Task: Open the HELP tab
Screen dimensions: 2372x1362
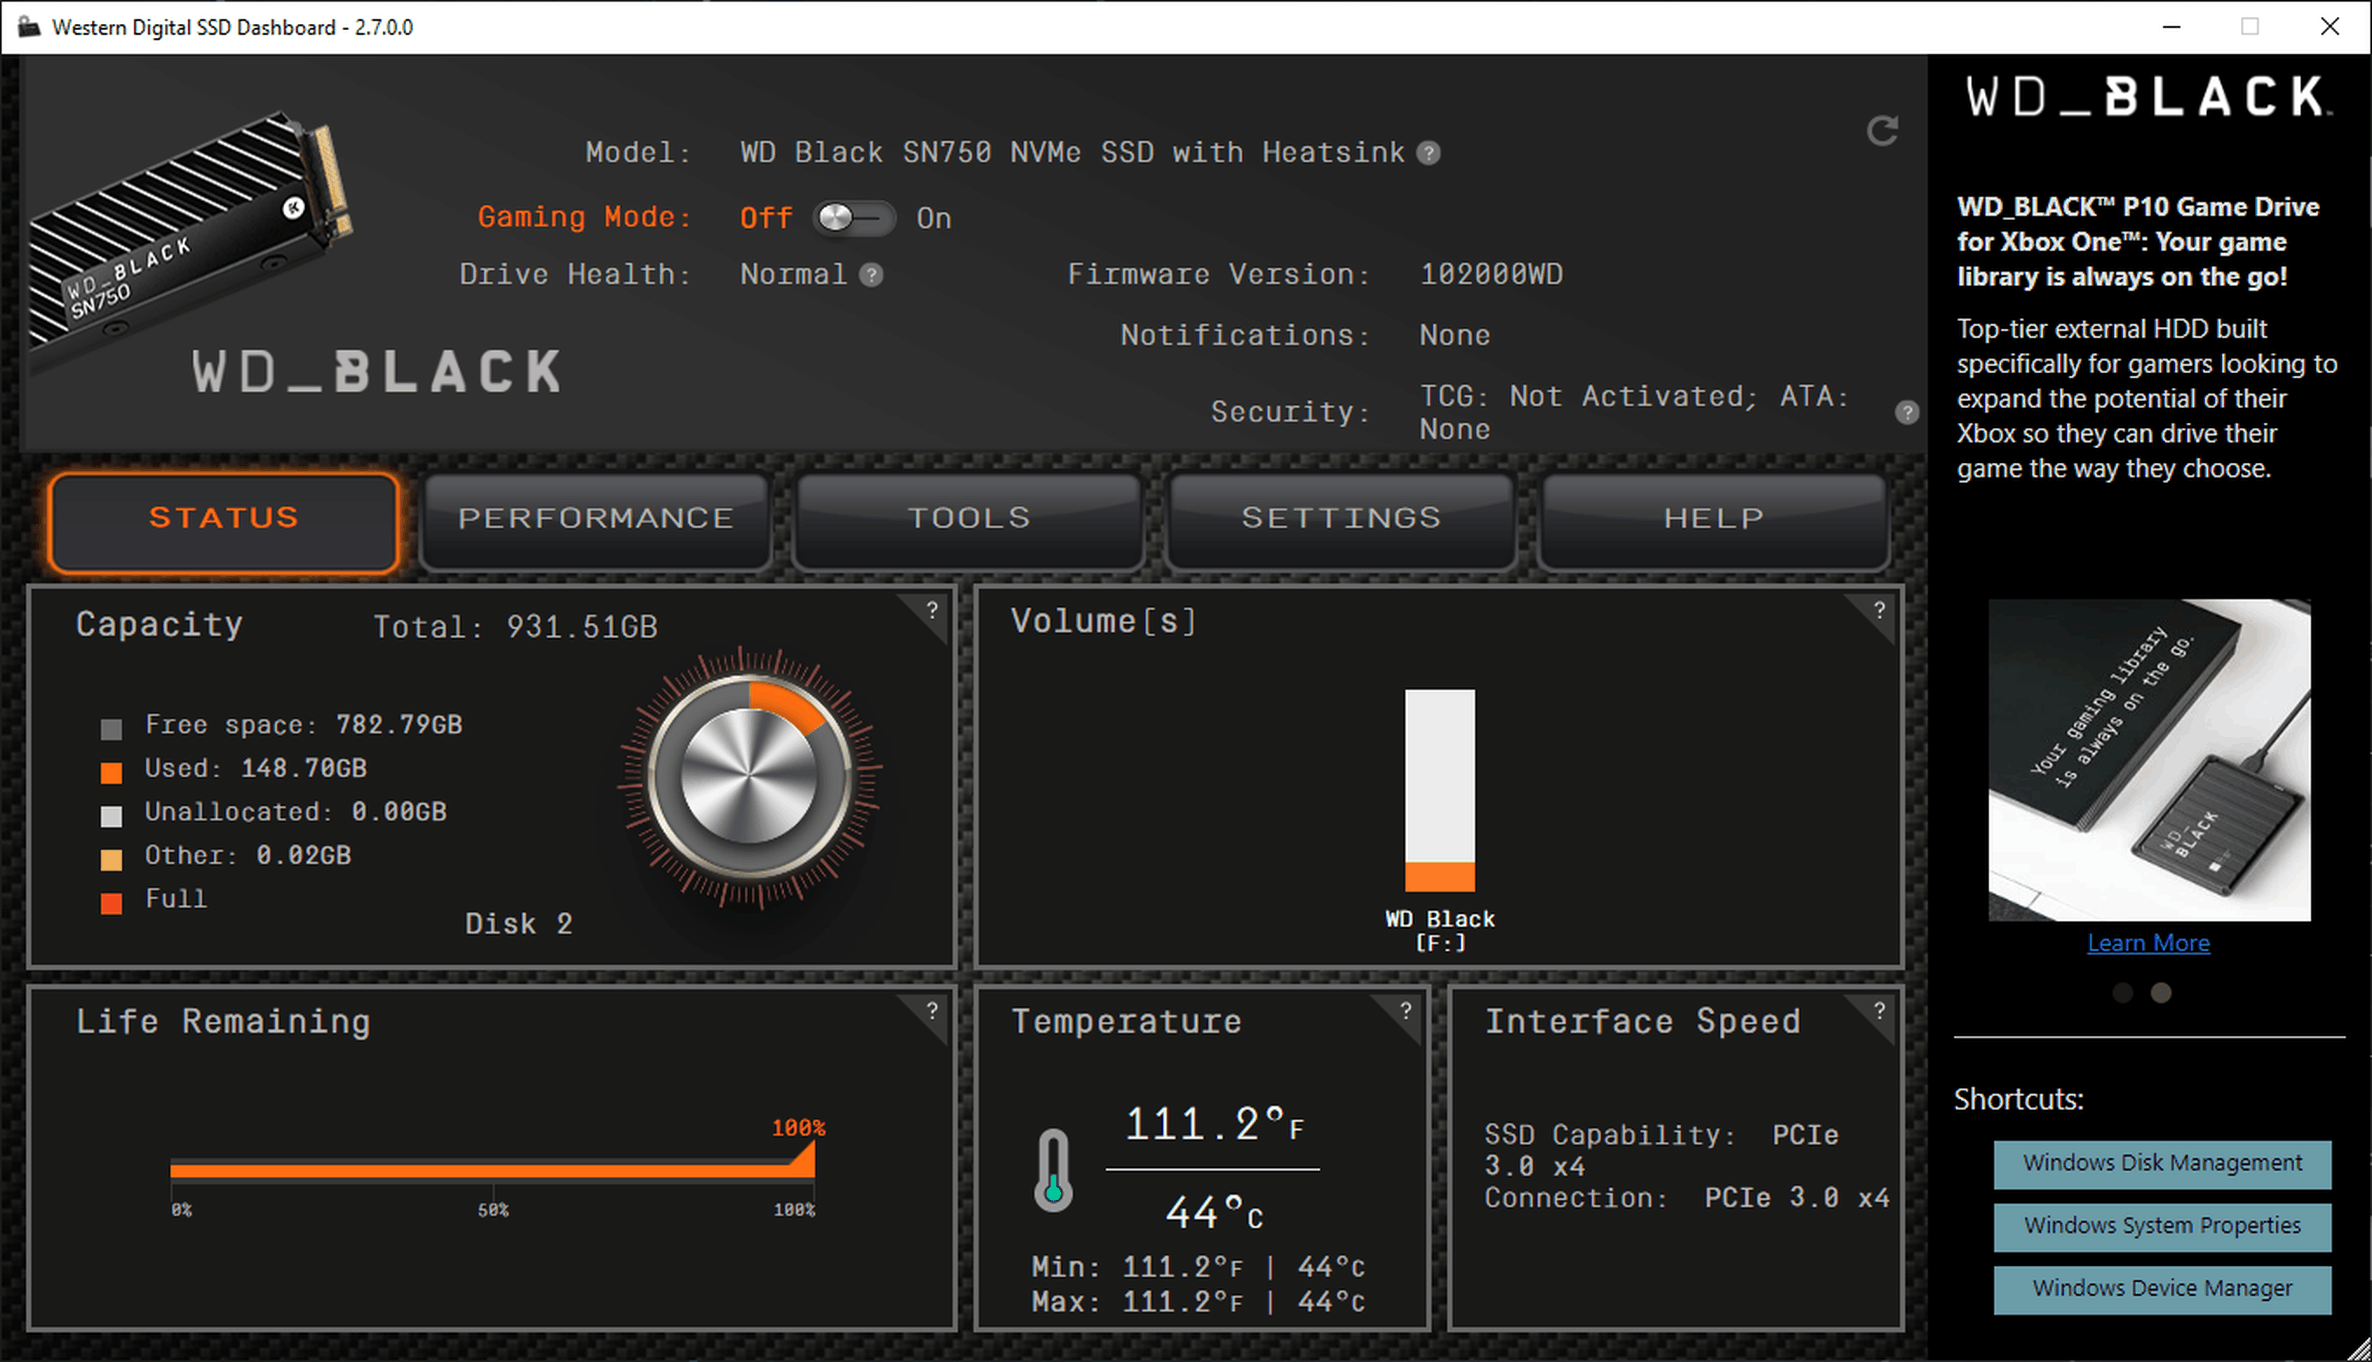Action: tap(1714, 522)
